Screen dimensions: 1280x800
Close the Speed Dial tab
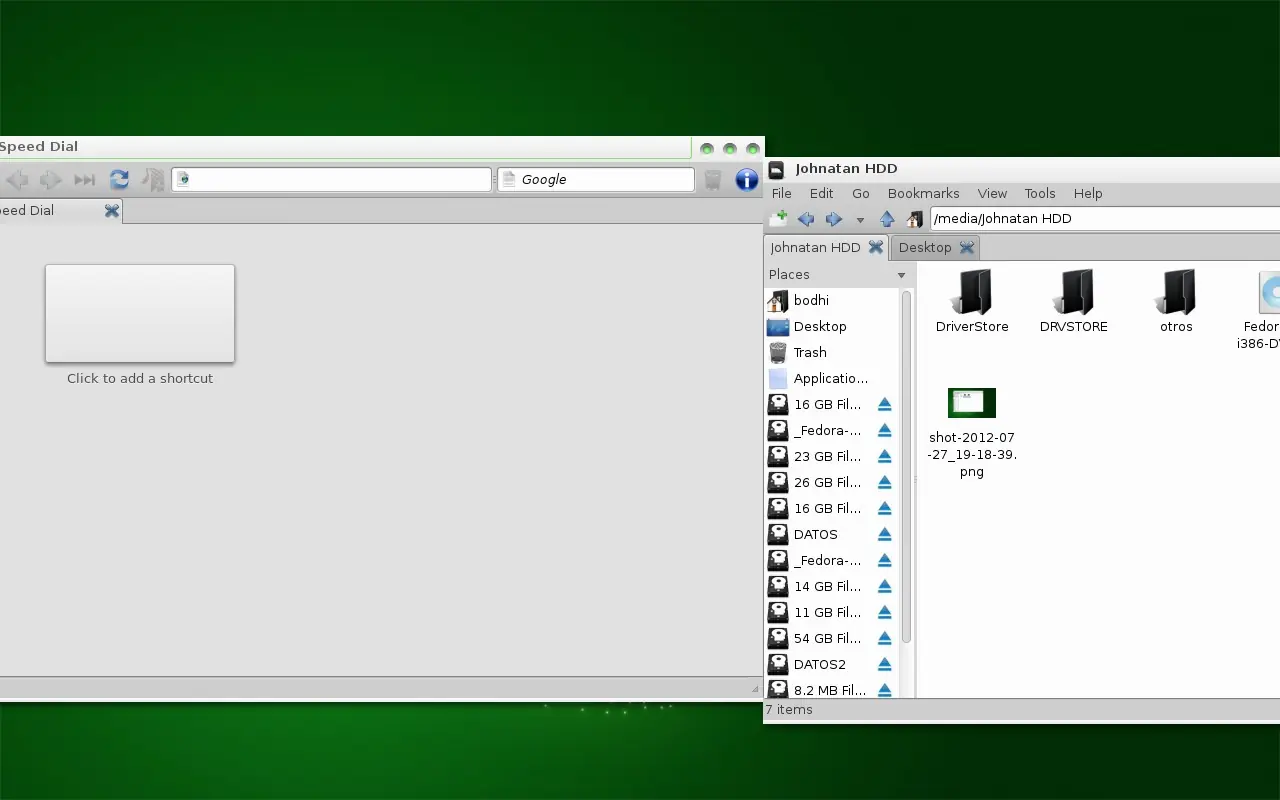[x=112, y=211]
